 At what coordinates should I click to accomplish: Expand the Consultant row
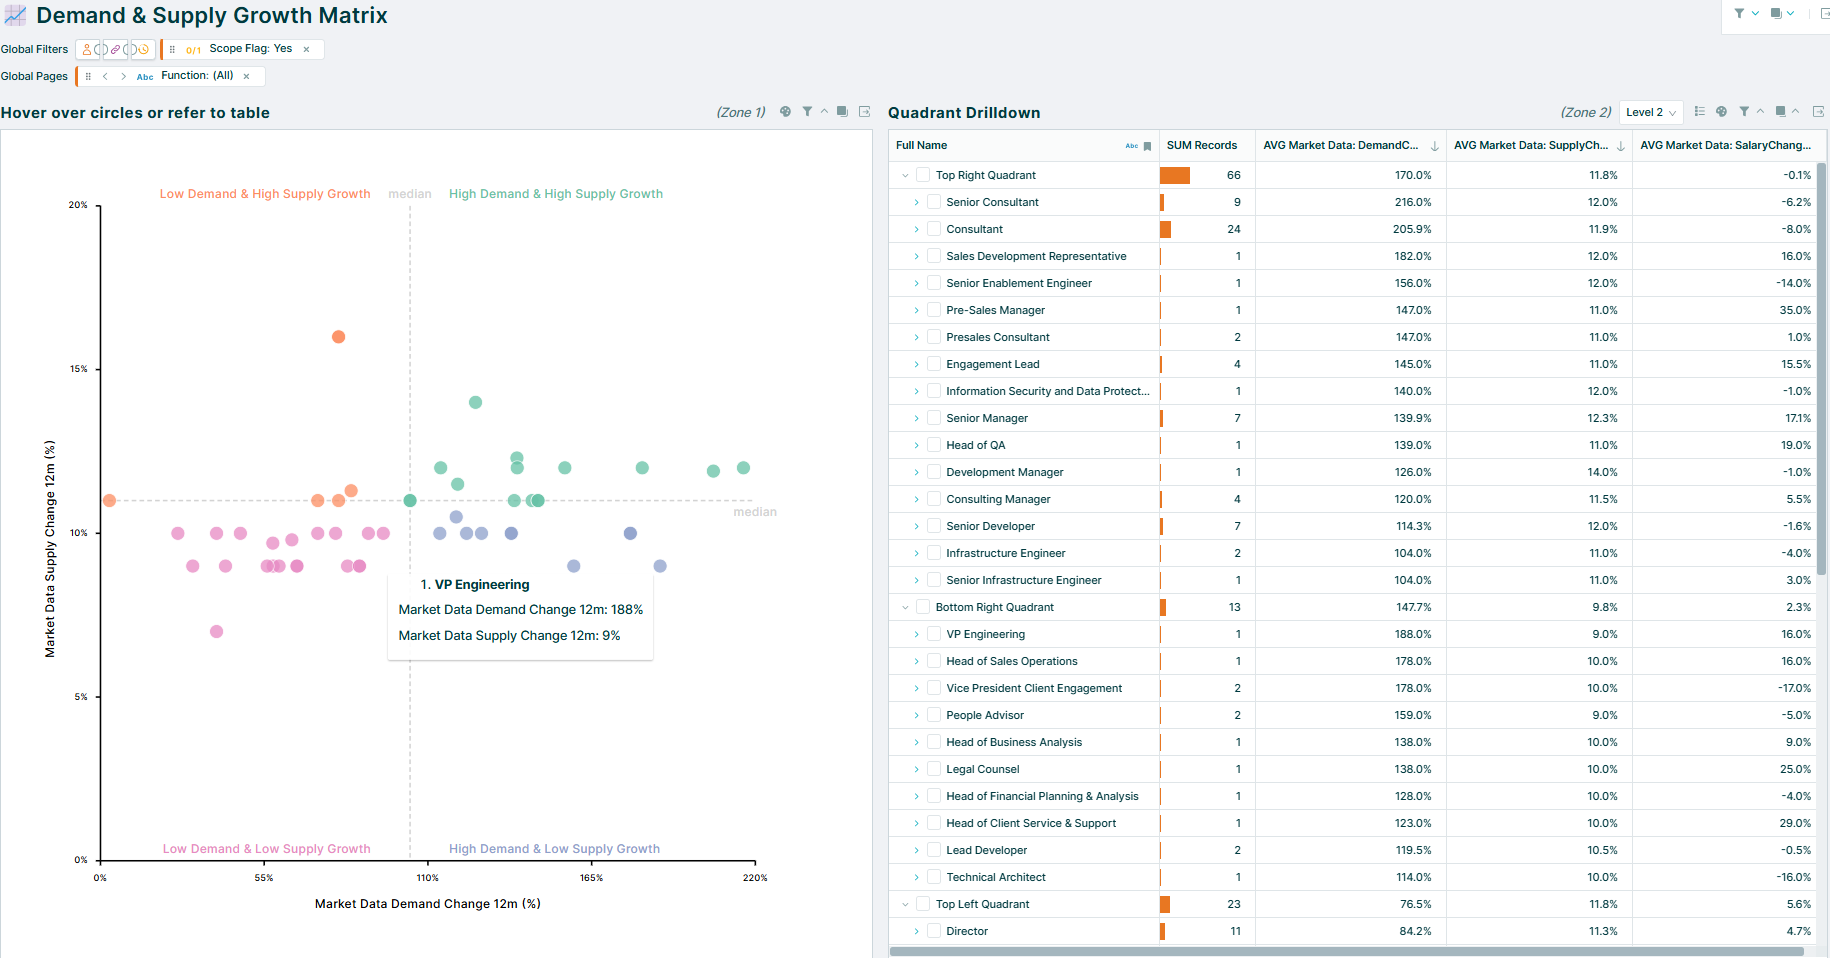click(x=916, y=229)
